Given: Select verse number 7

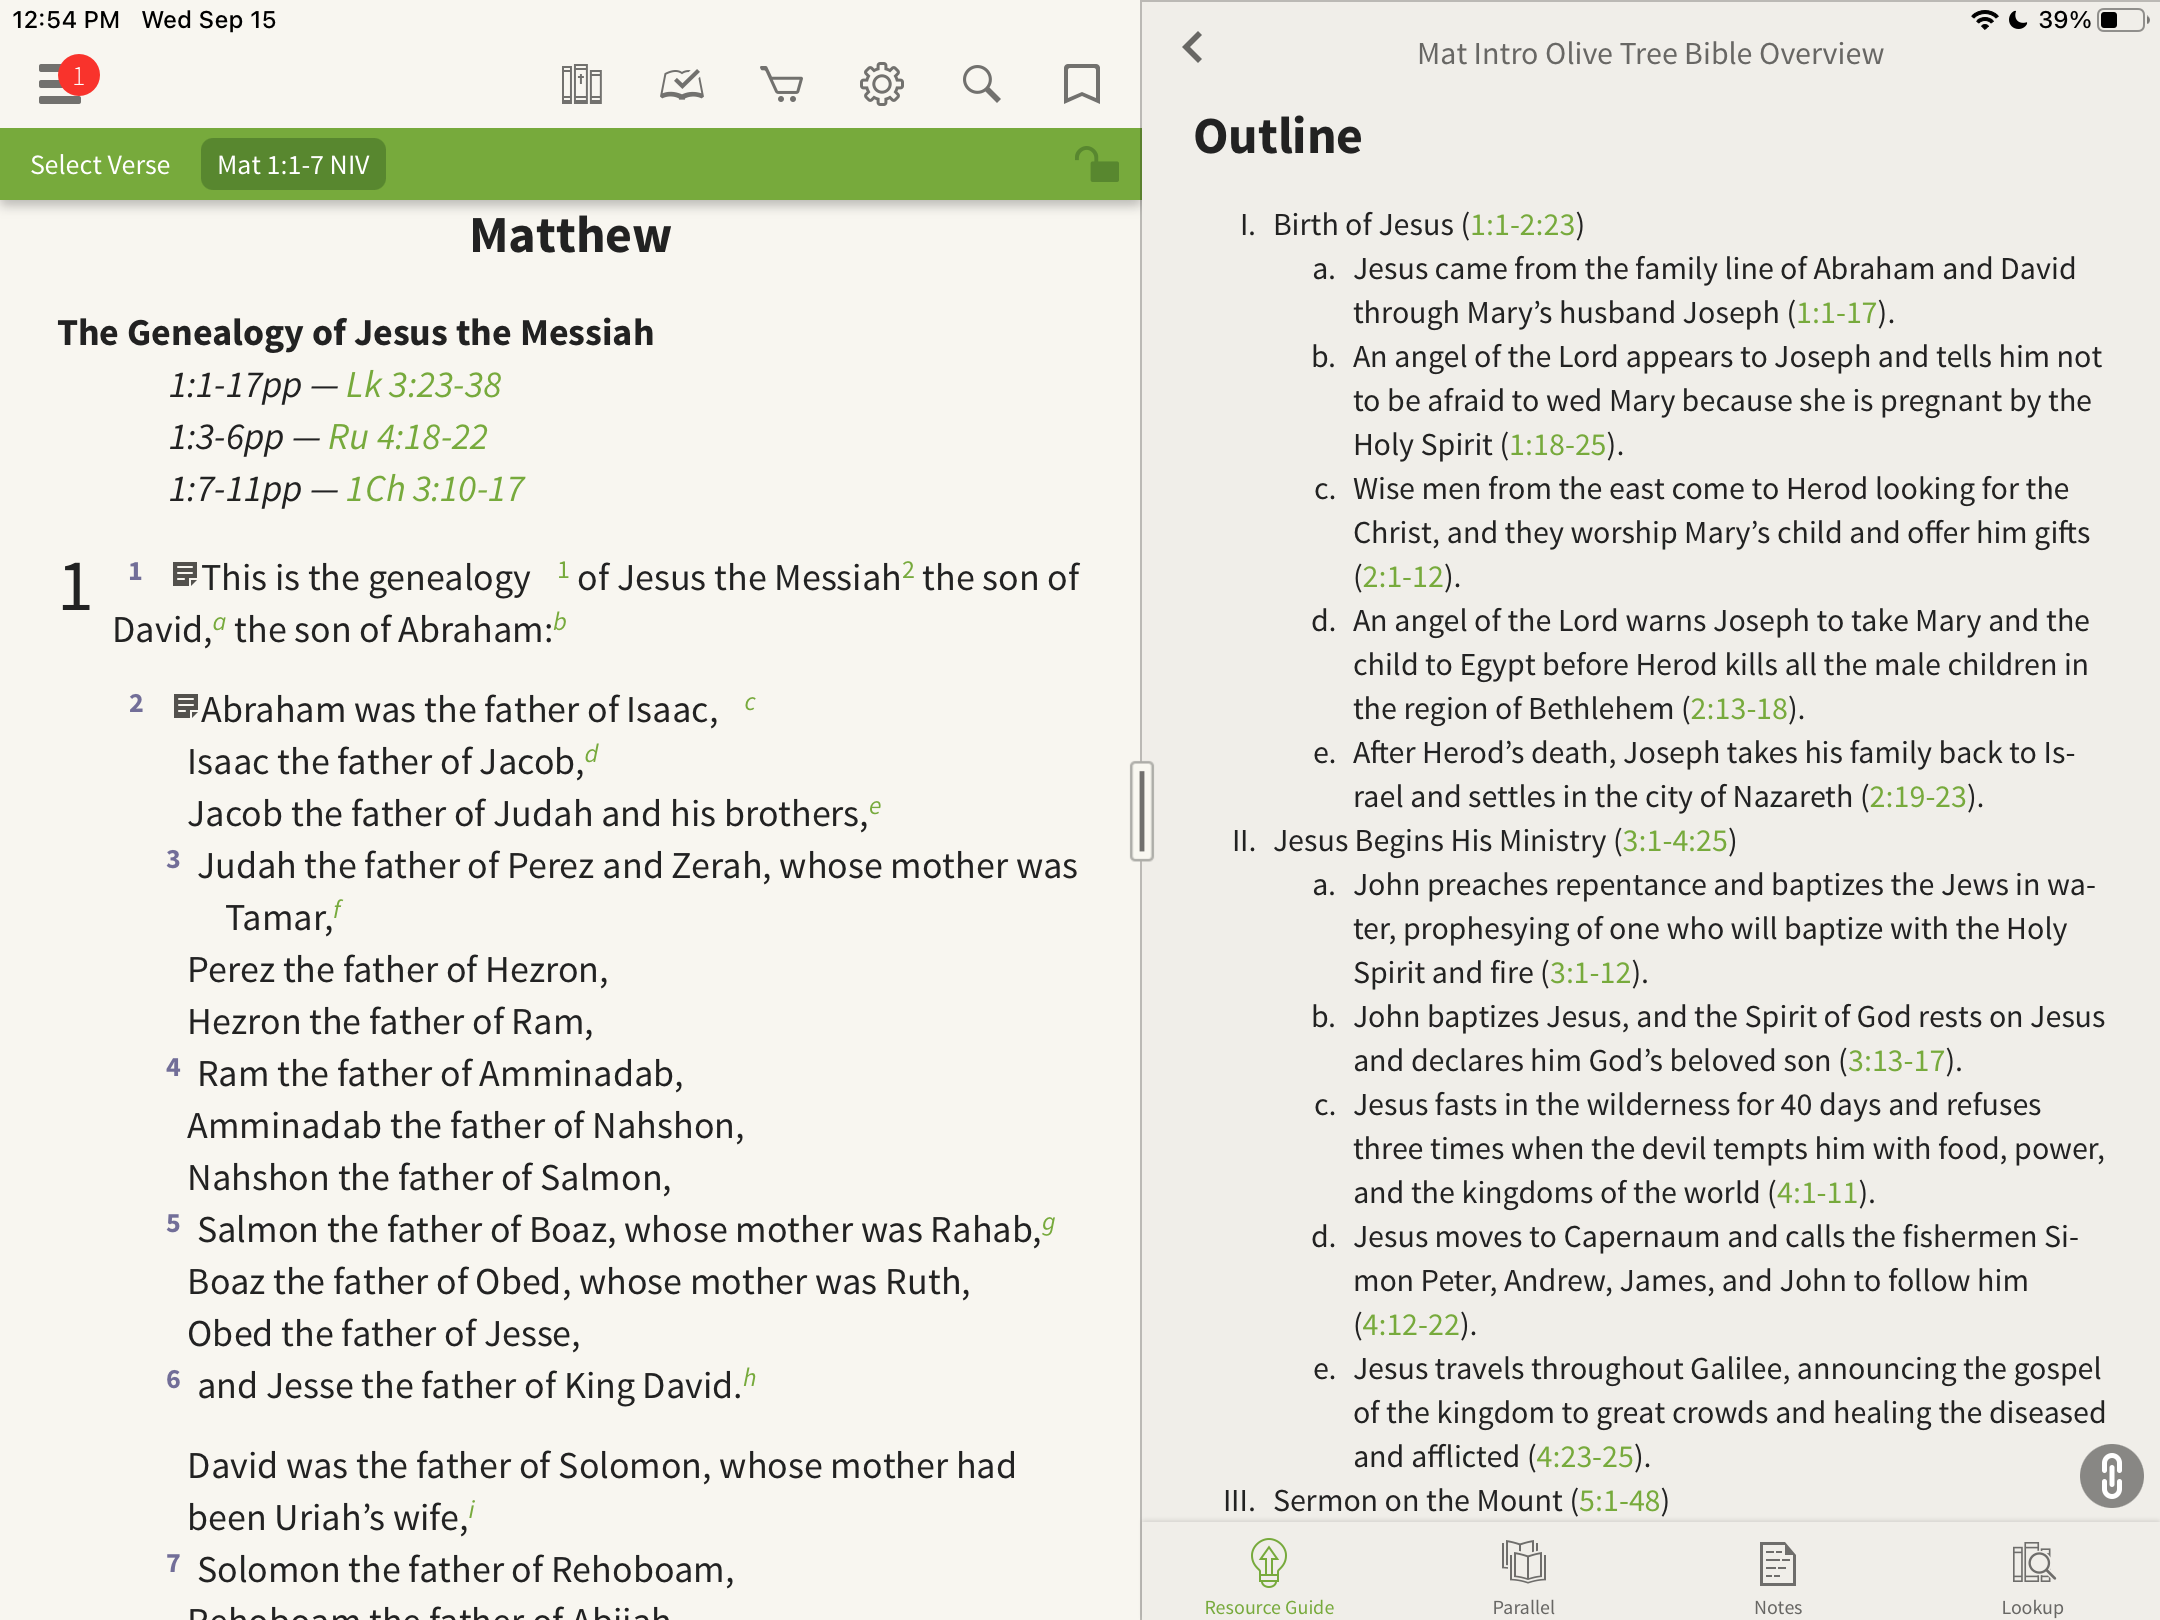Looking at the screenshot, I should pyautogui.click(x=173, y=1563).
